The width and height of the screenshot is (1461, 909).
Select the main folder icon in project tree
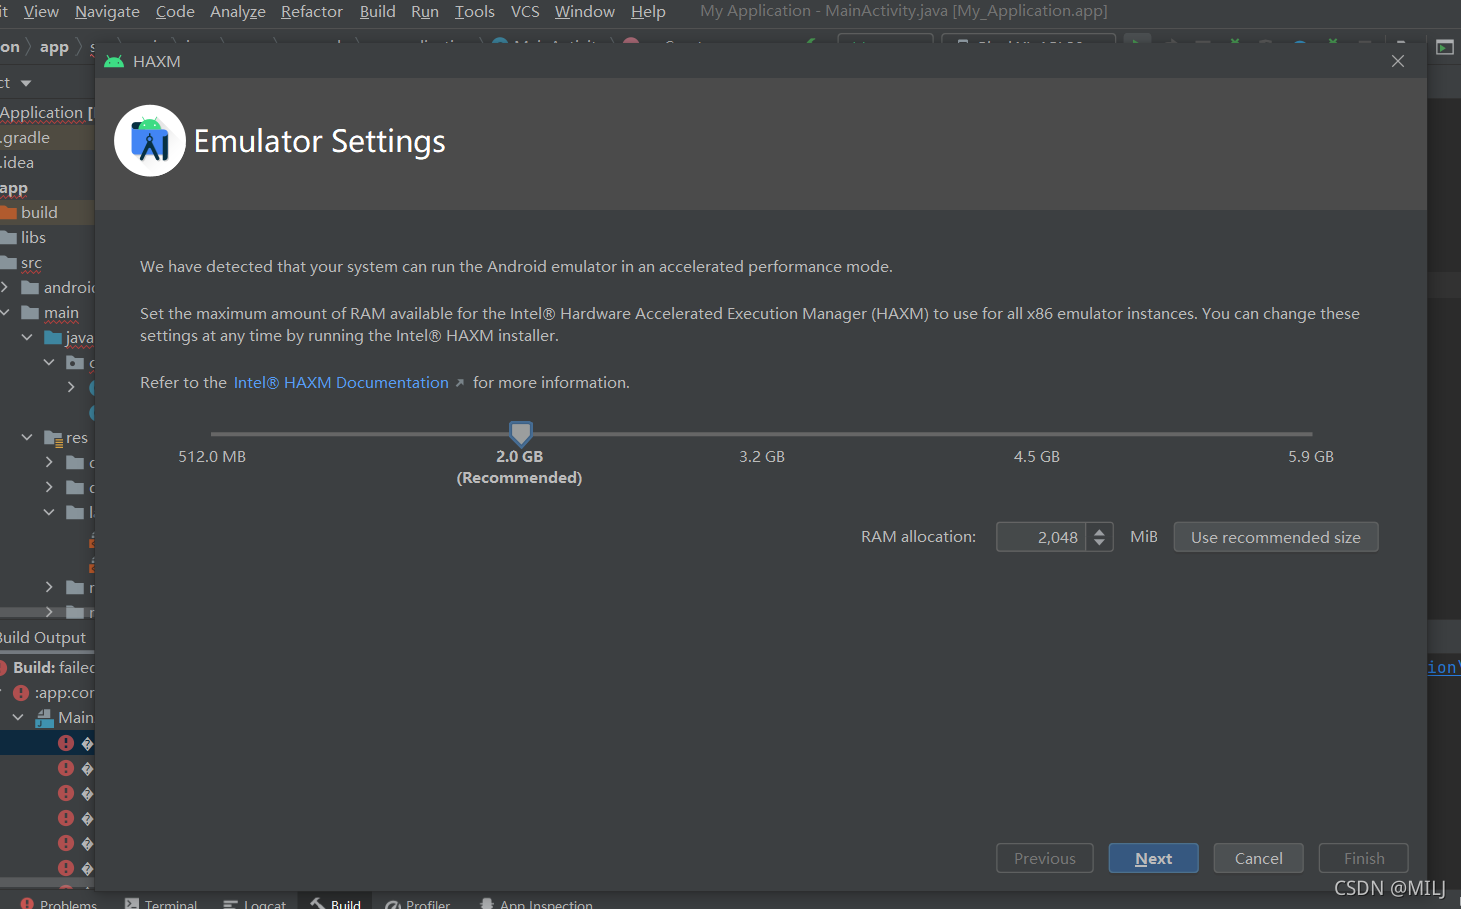[30, 313]
